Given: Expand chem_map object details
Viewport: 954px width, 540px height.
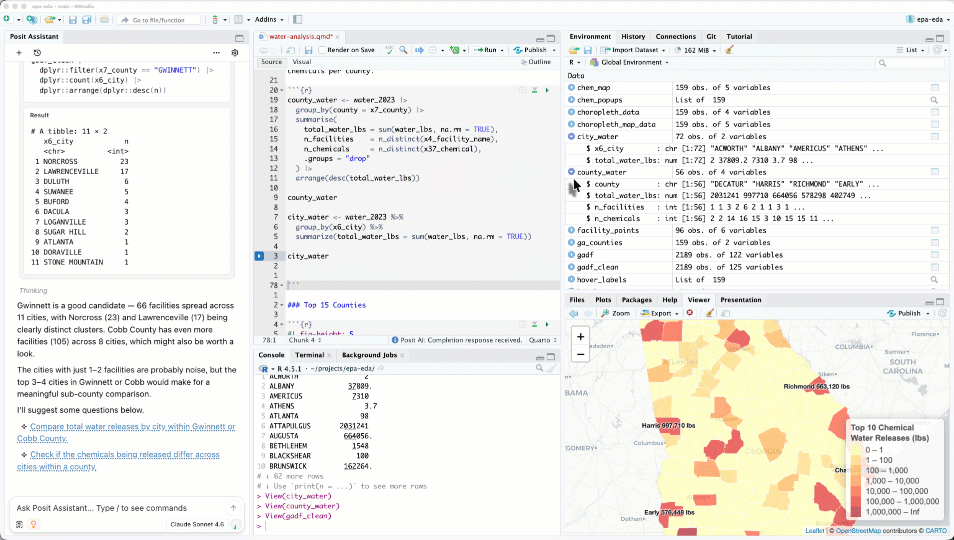Looking at the screenshot, I should [571, 88].
